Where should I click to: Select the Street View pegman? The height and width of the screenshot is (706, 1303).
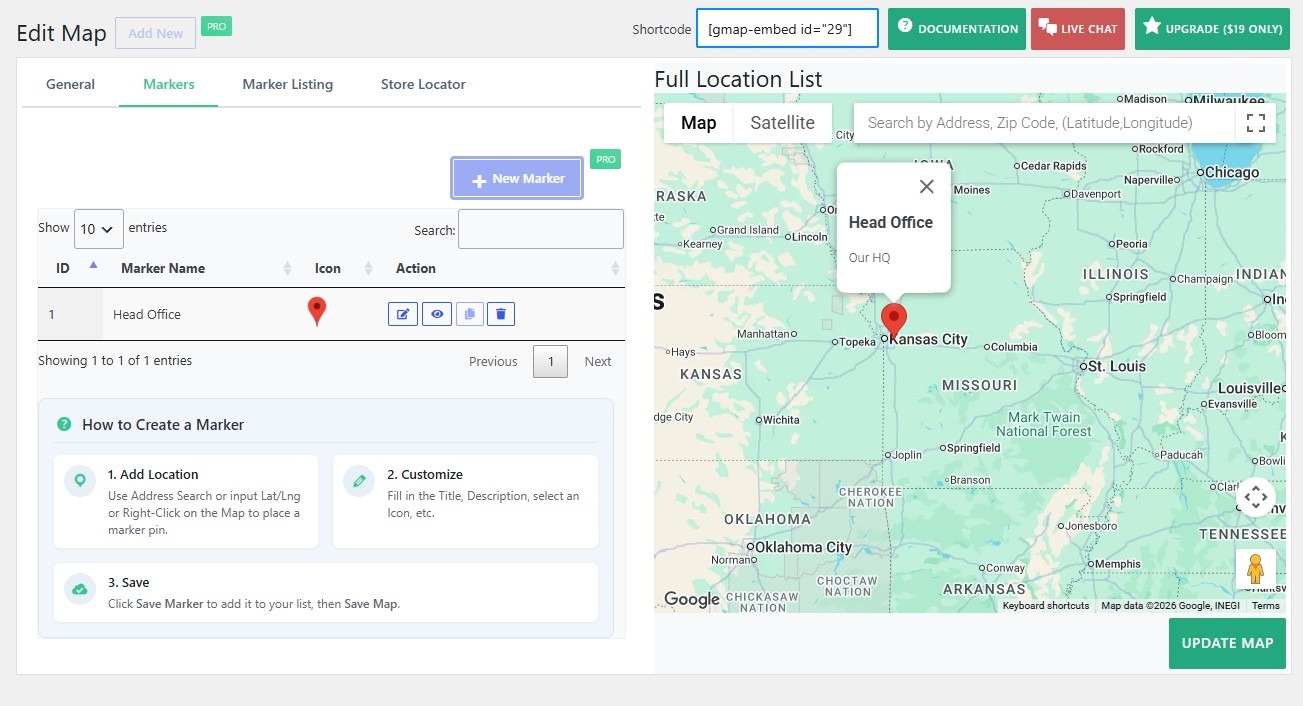1256,569
